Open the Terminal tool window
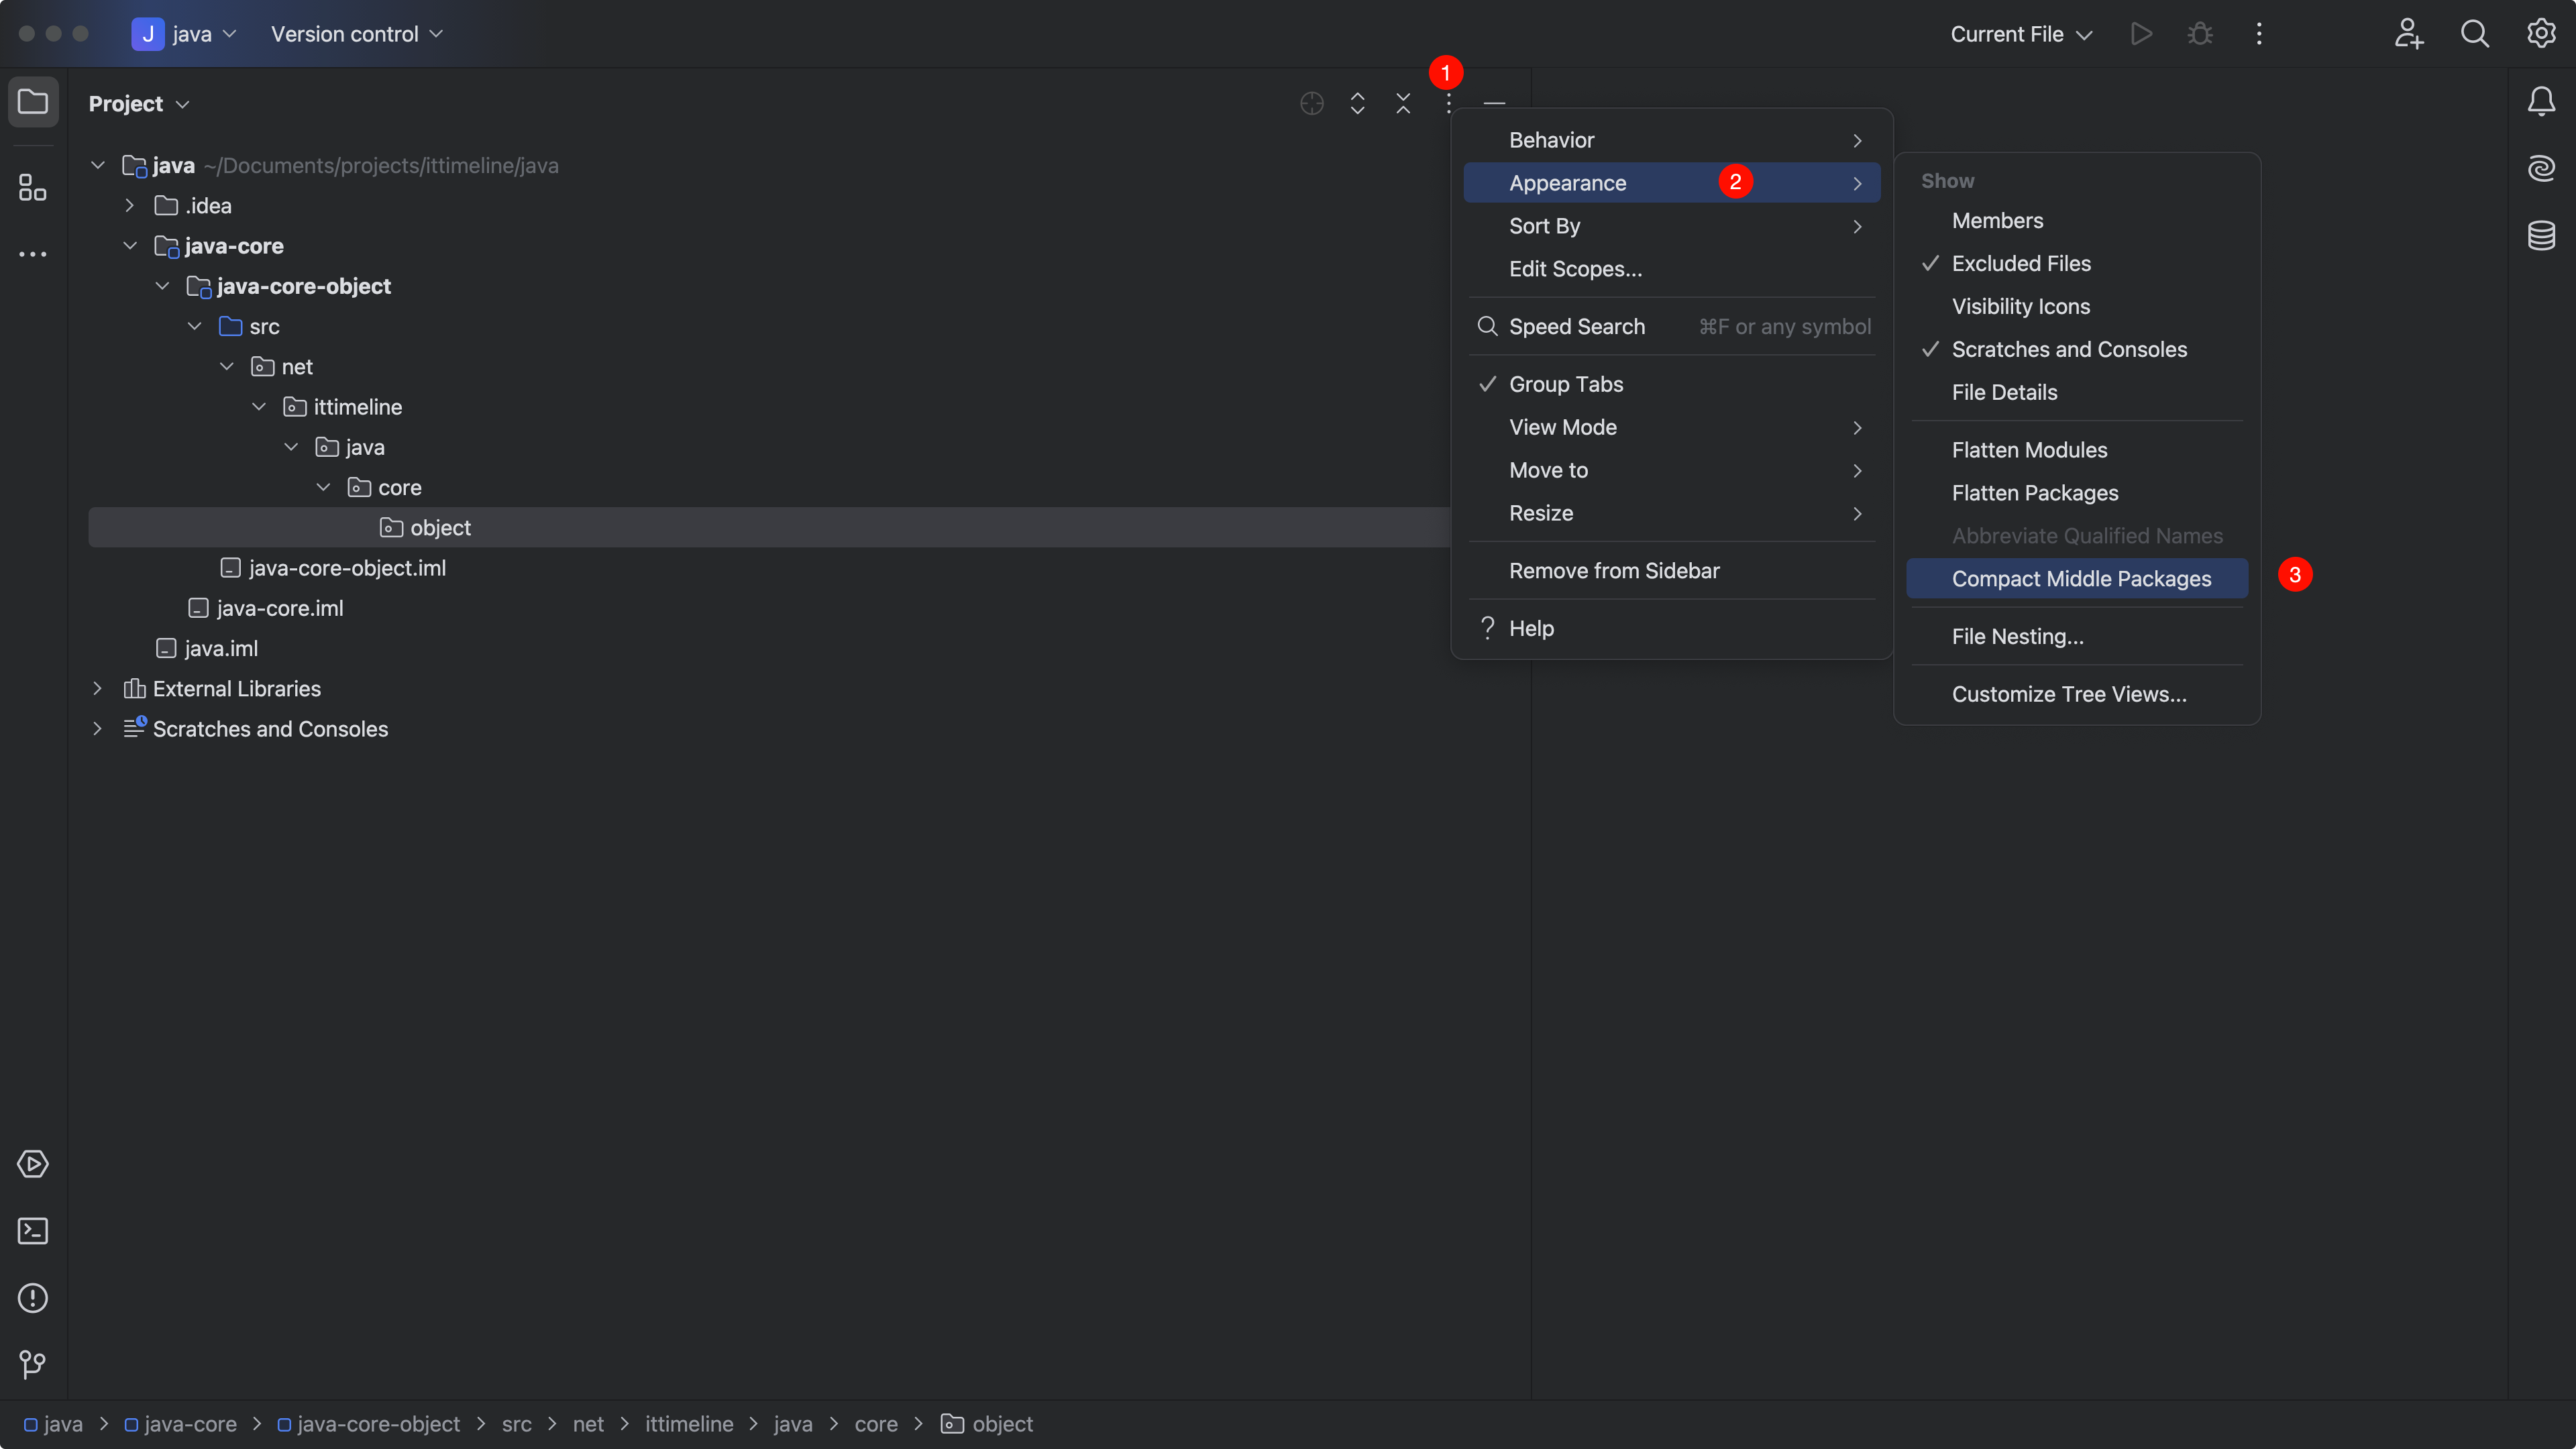This screenshot has height=1449, width=2576. coord(33,1231)
